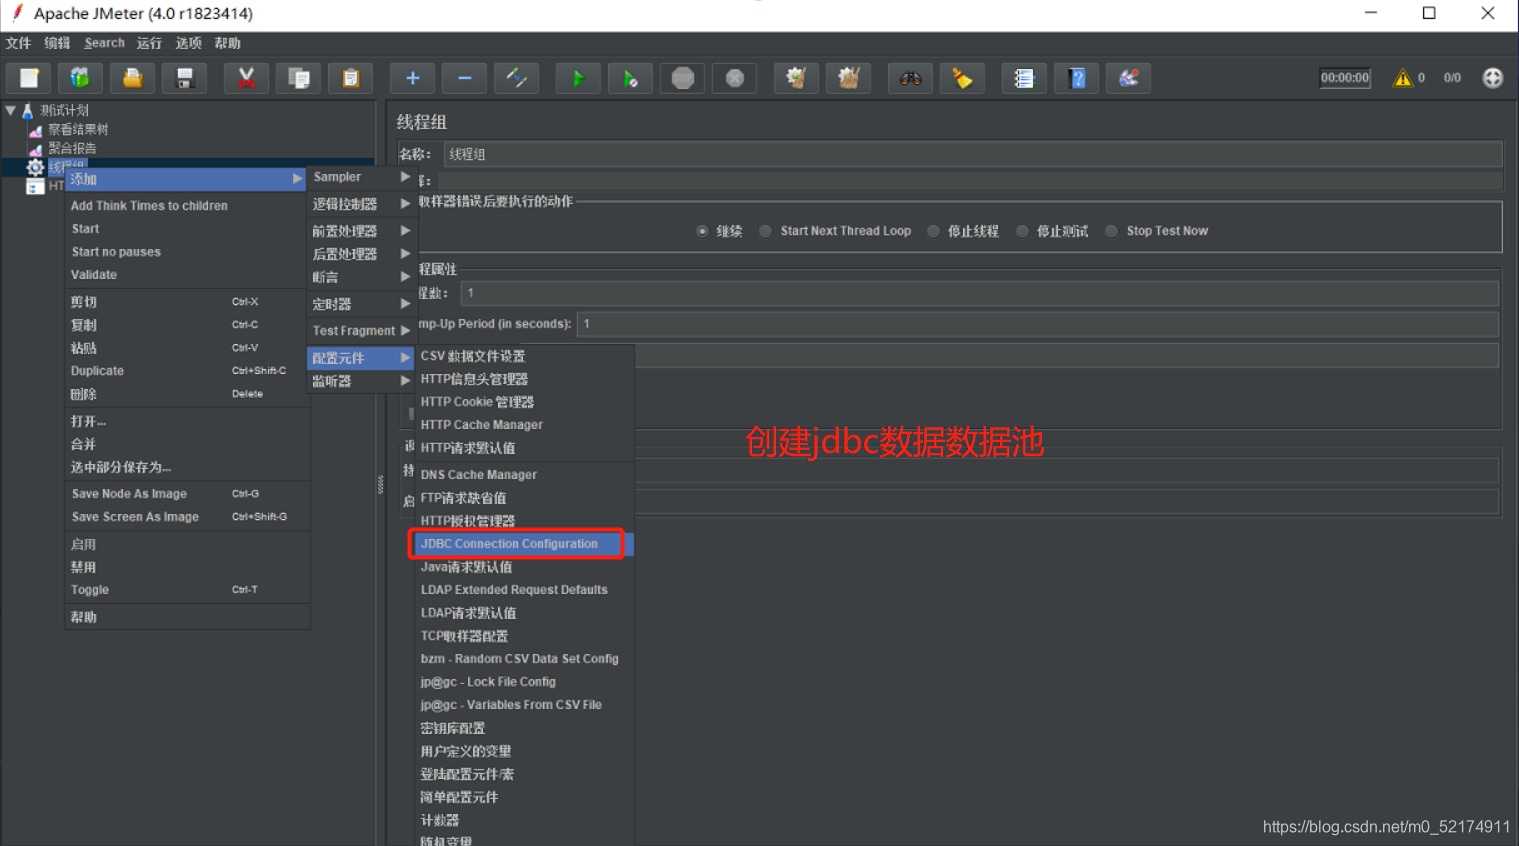Select 察看结果树 in test plan tree
The height and width of the screenshot is (846, 1519).
coord(78,129)
